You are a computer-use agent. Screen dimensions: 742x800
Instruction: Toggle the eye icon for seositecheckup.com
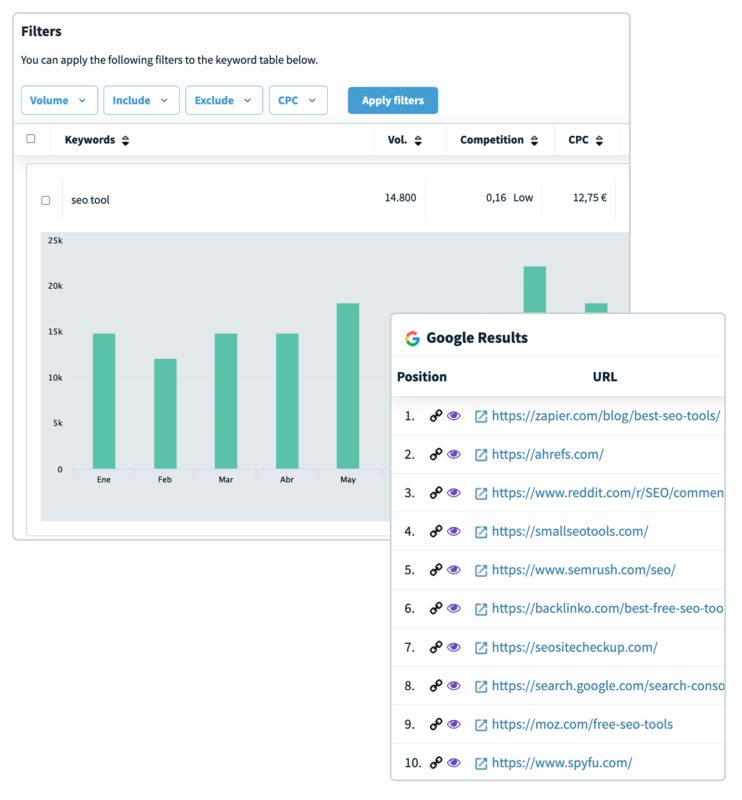pyautogui.click(x=454, y=647)
